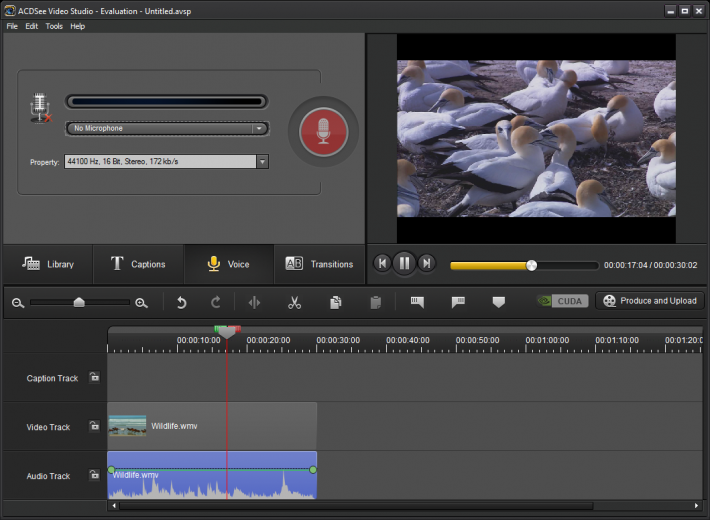The image size is (710, 520).
Task: Click the right audio volume envelope point
Action: point(313,470)
